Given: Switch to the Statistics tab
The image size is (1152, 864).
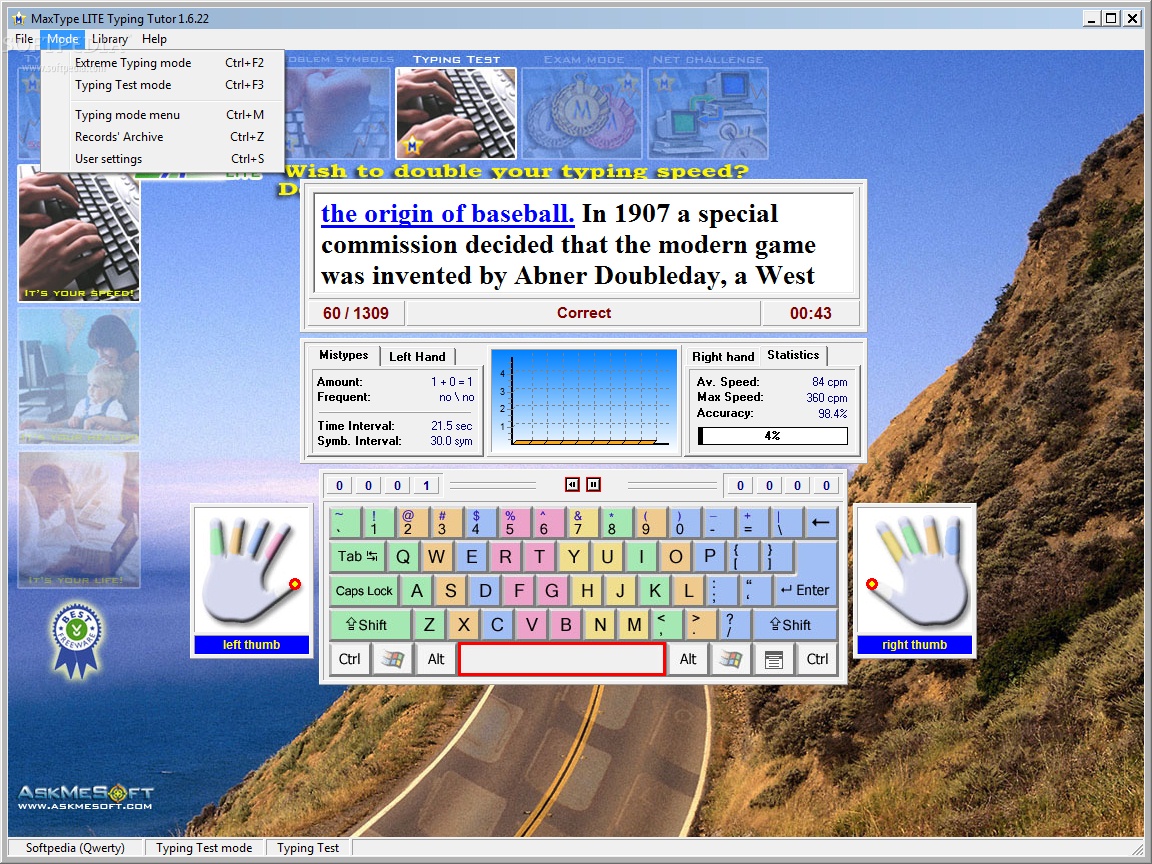Looking at the screenshot, I should click(793, 356).
